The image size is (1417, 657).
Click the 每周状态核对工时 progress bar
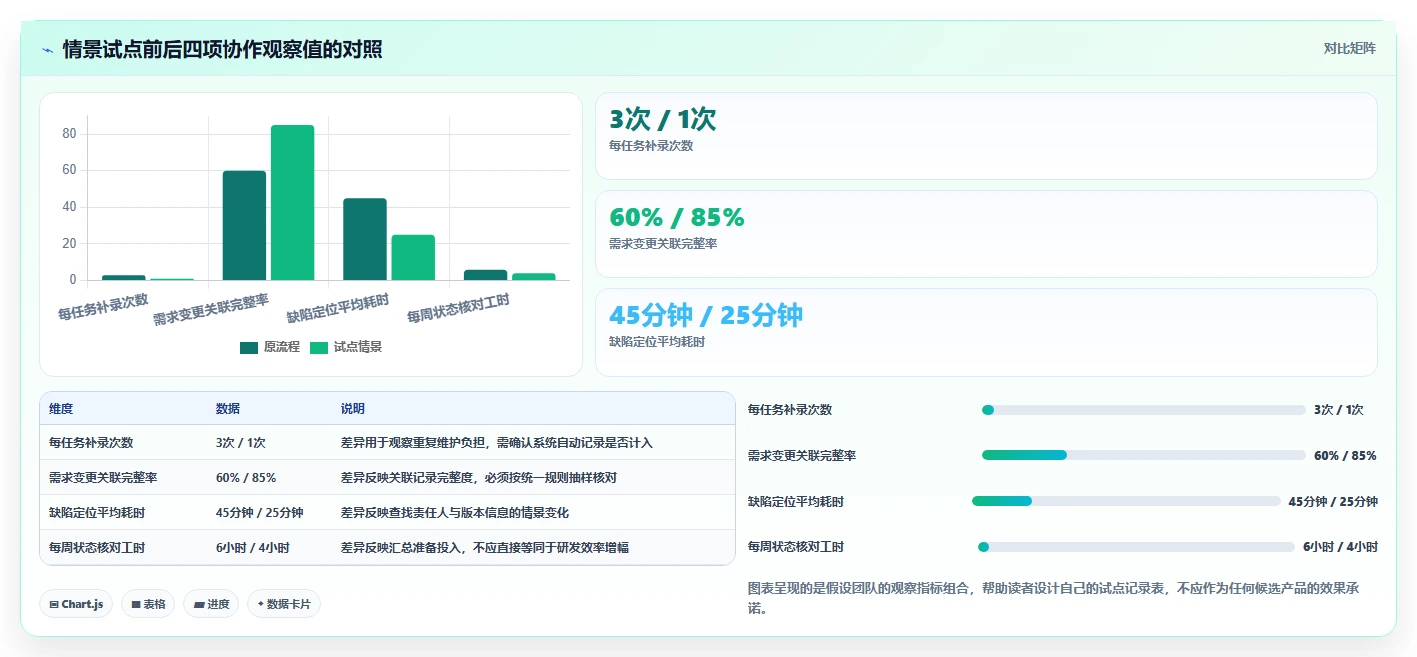click(x=1136, y=548)
